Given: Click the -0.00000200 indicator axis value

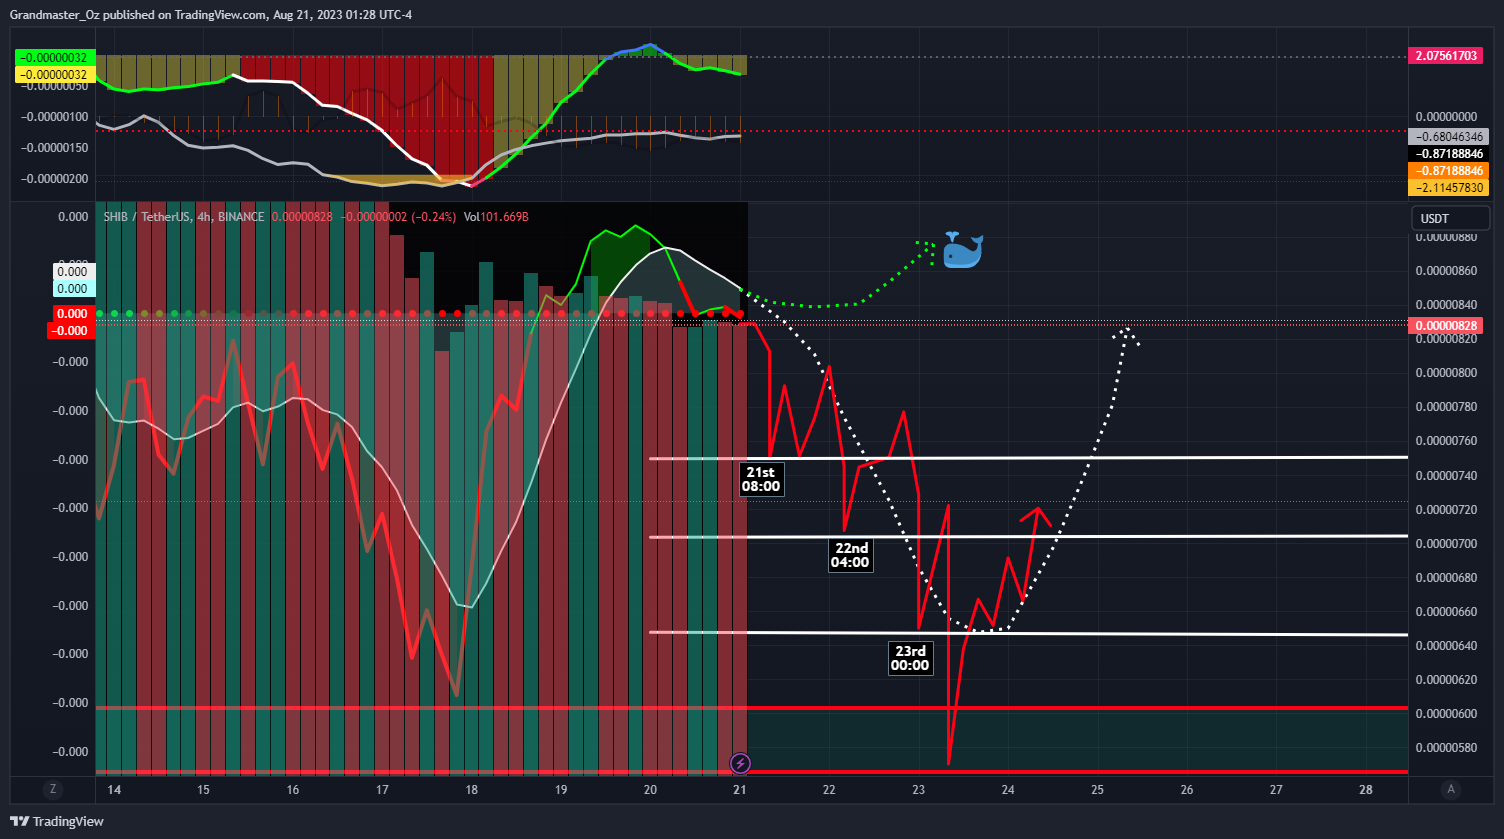Looking at the screenshot, I should tap(53, 178).
